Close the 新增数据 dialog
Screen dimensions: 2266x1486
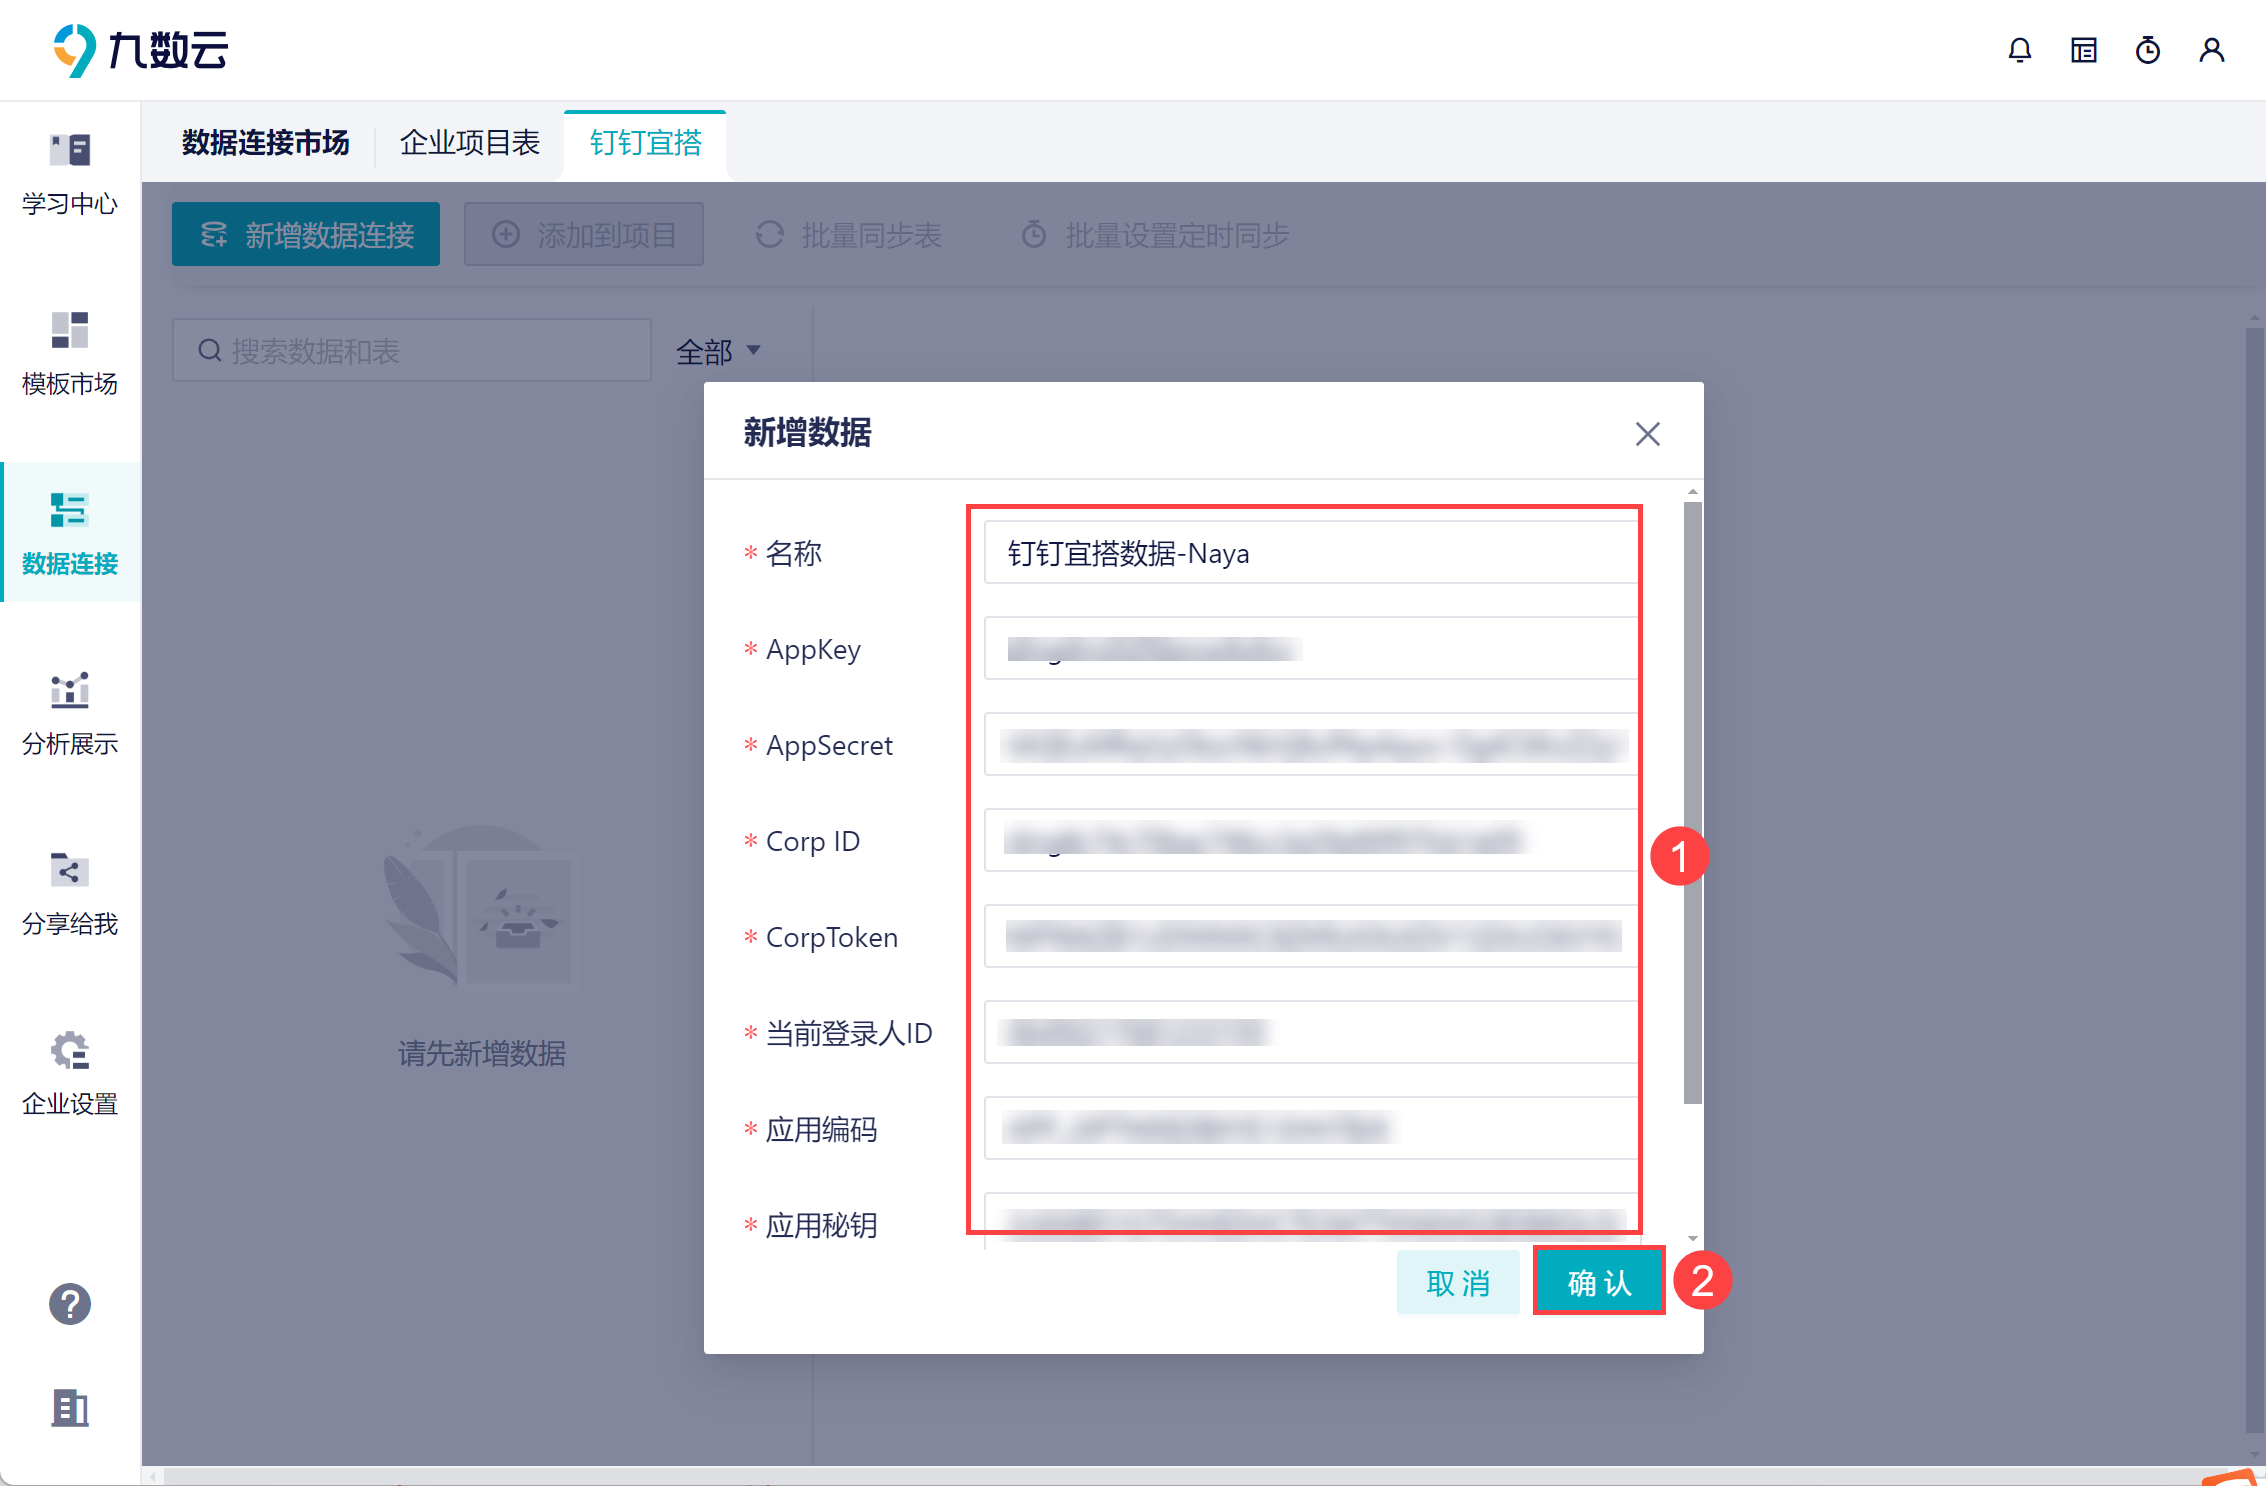1647,434
